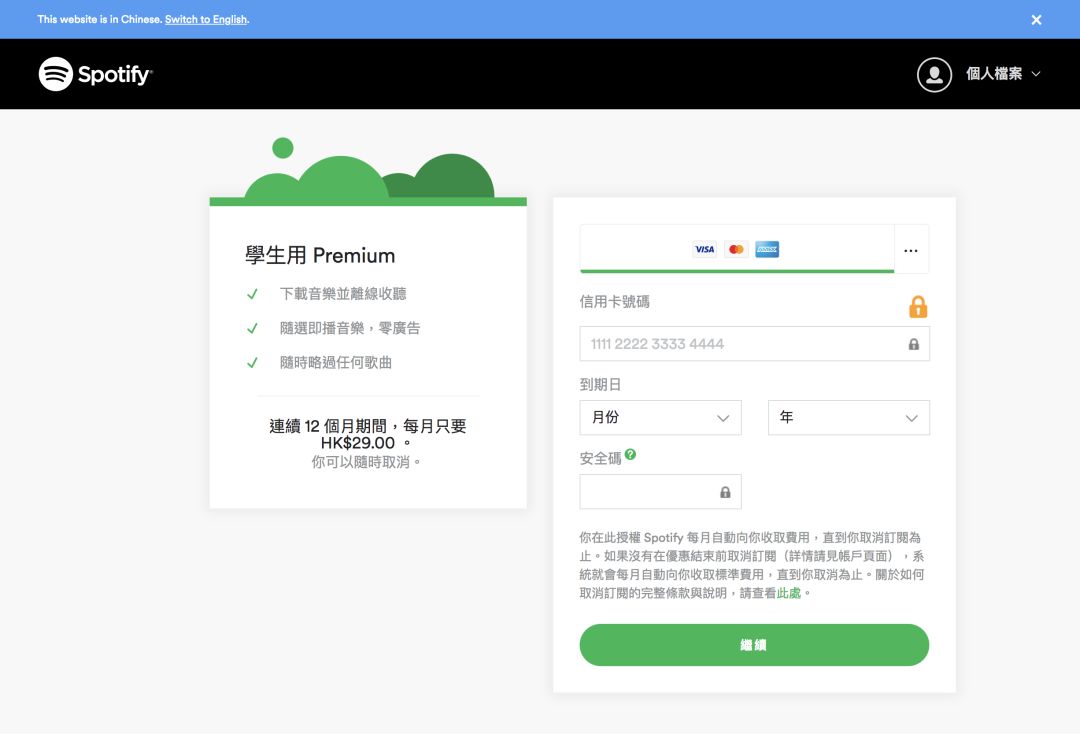Click checkmark beside 隨選即播音樂
Image resolution: width=1080 pixels, height=734 pixels.
pos(252,328)
